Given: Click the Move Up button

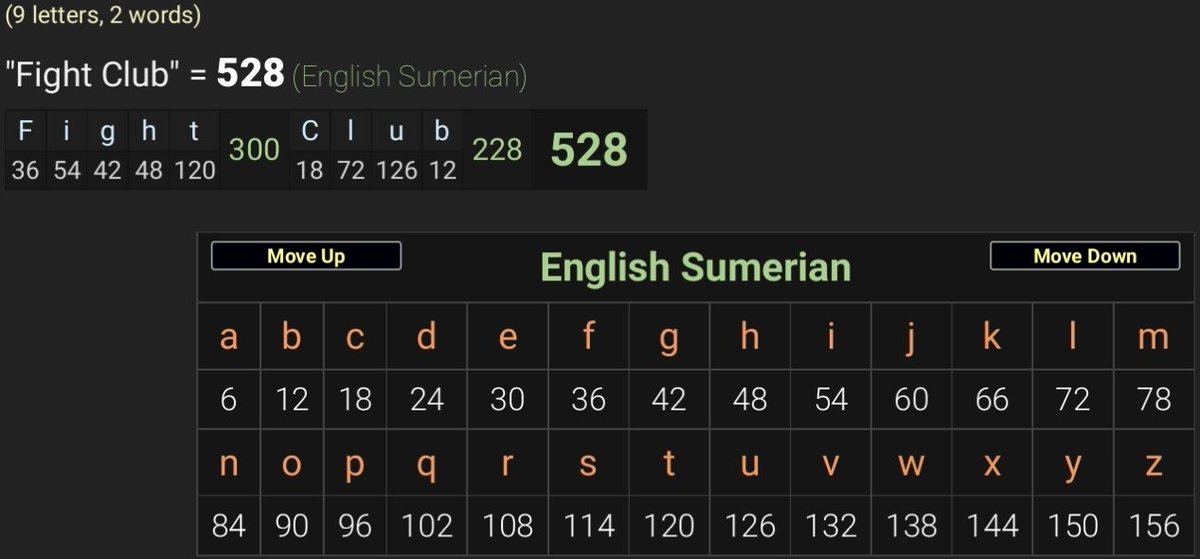Looking at the screenshot, I should click(306, 256).
